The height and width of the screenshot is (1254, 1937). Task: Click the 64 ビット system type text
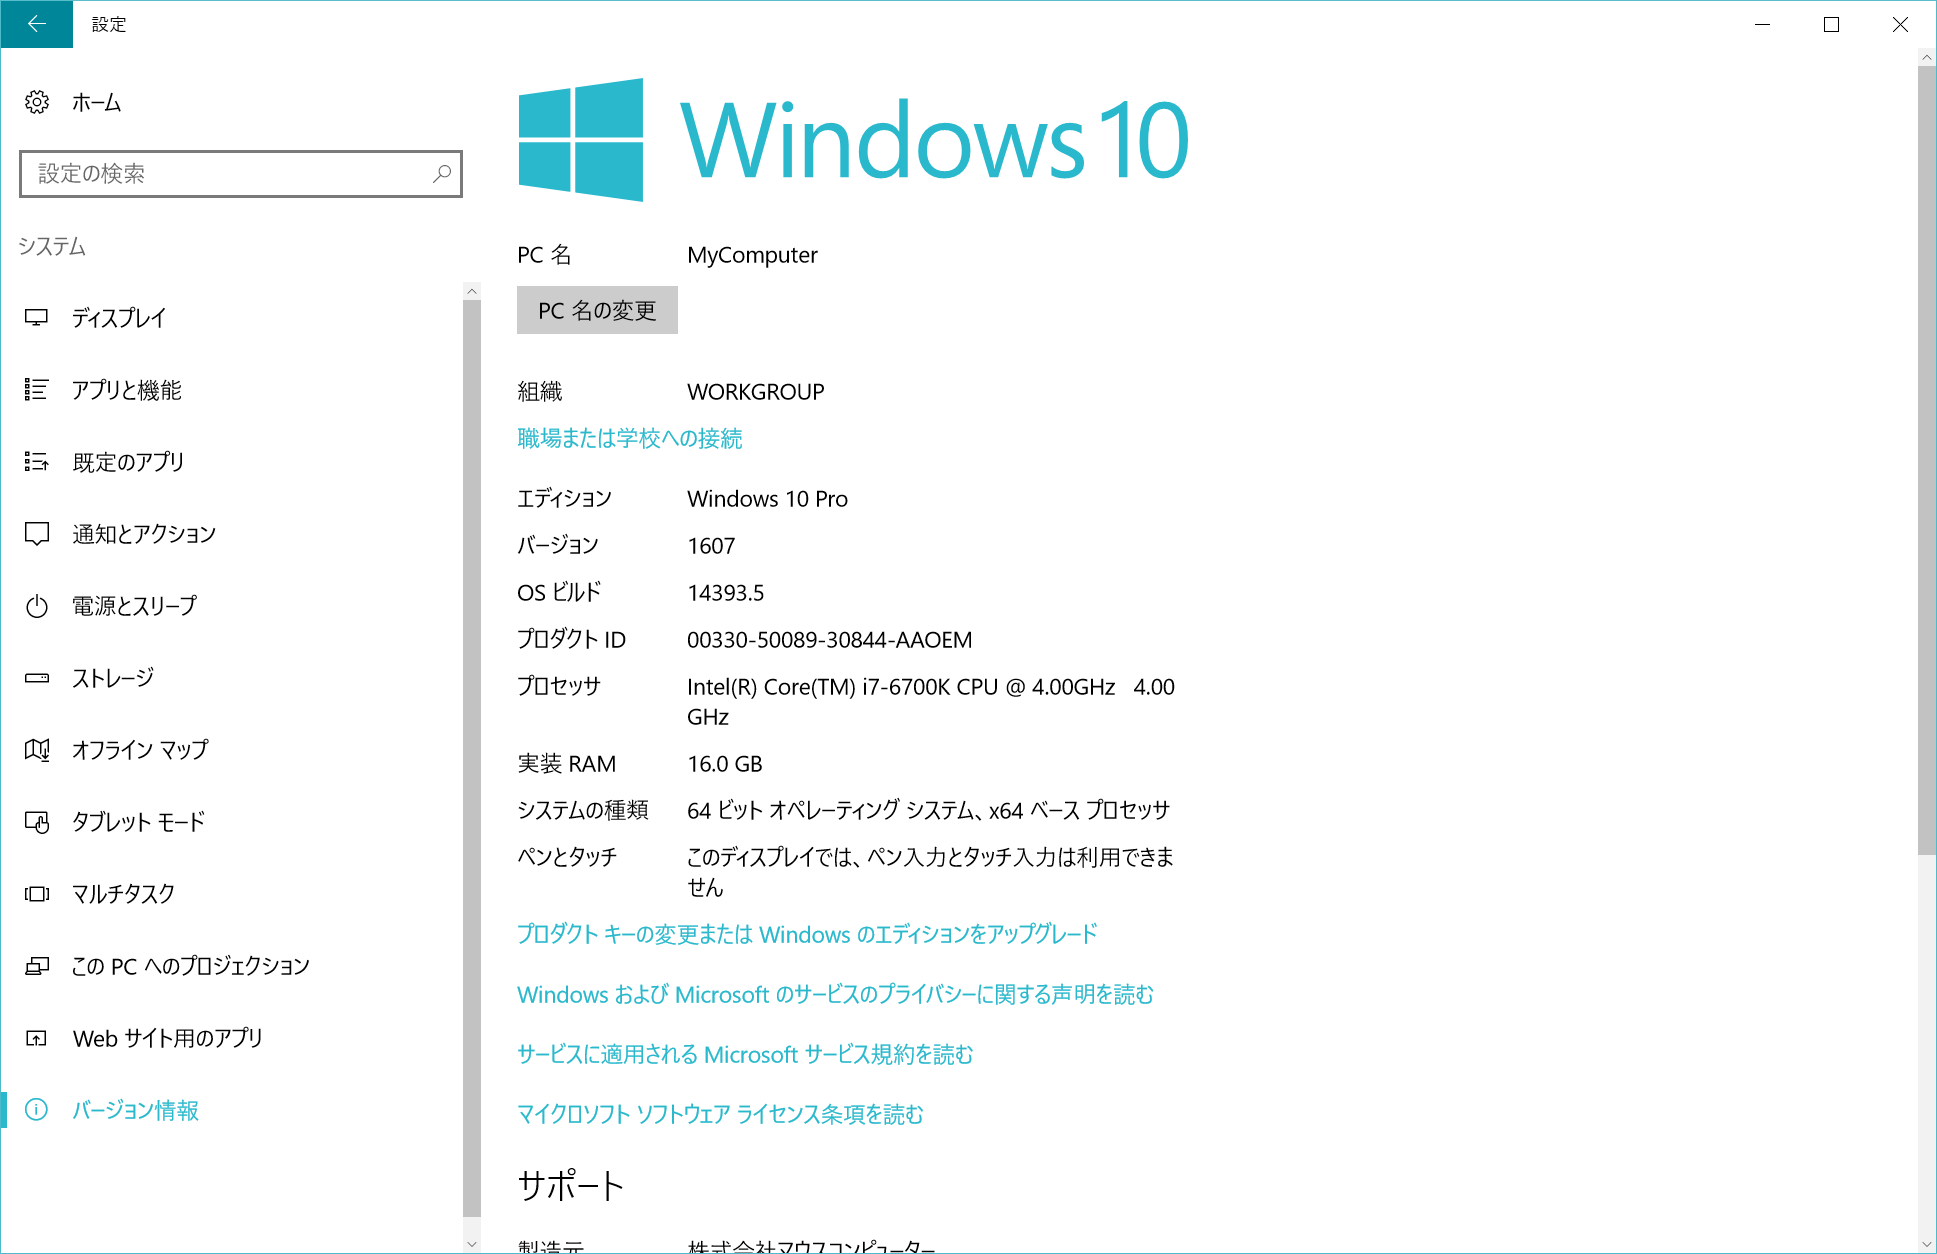(x=928, y=810)
